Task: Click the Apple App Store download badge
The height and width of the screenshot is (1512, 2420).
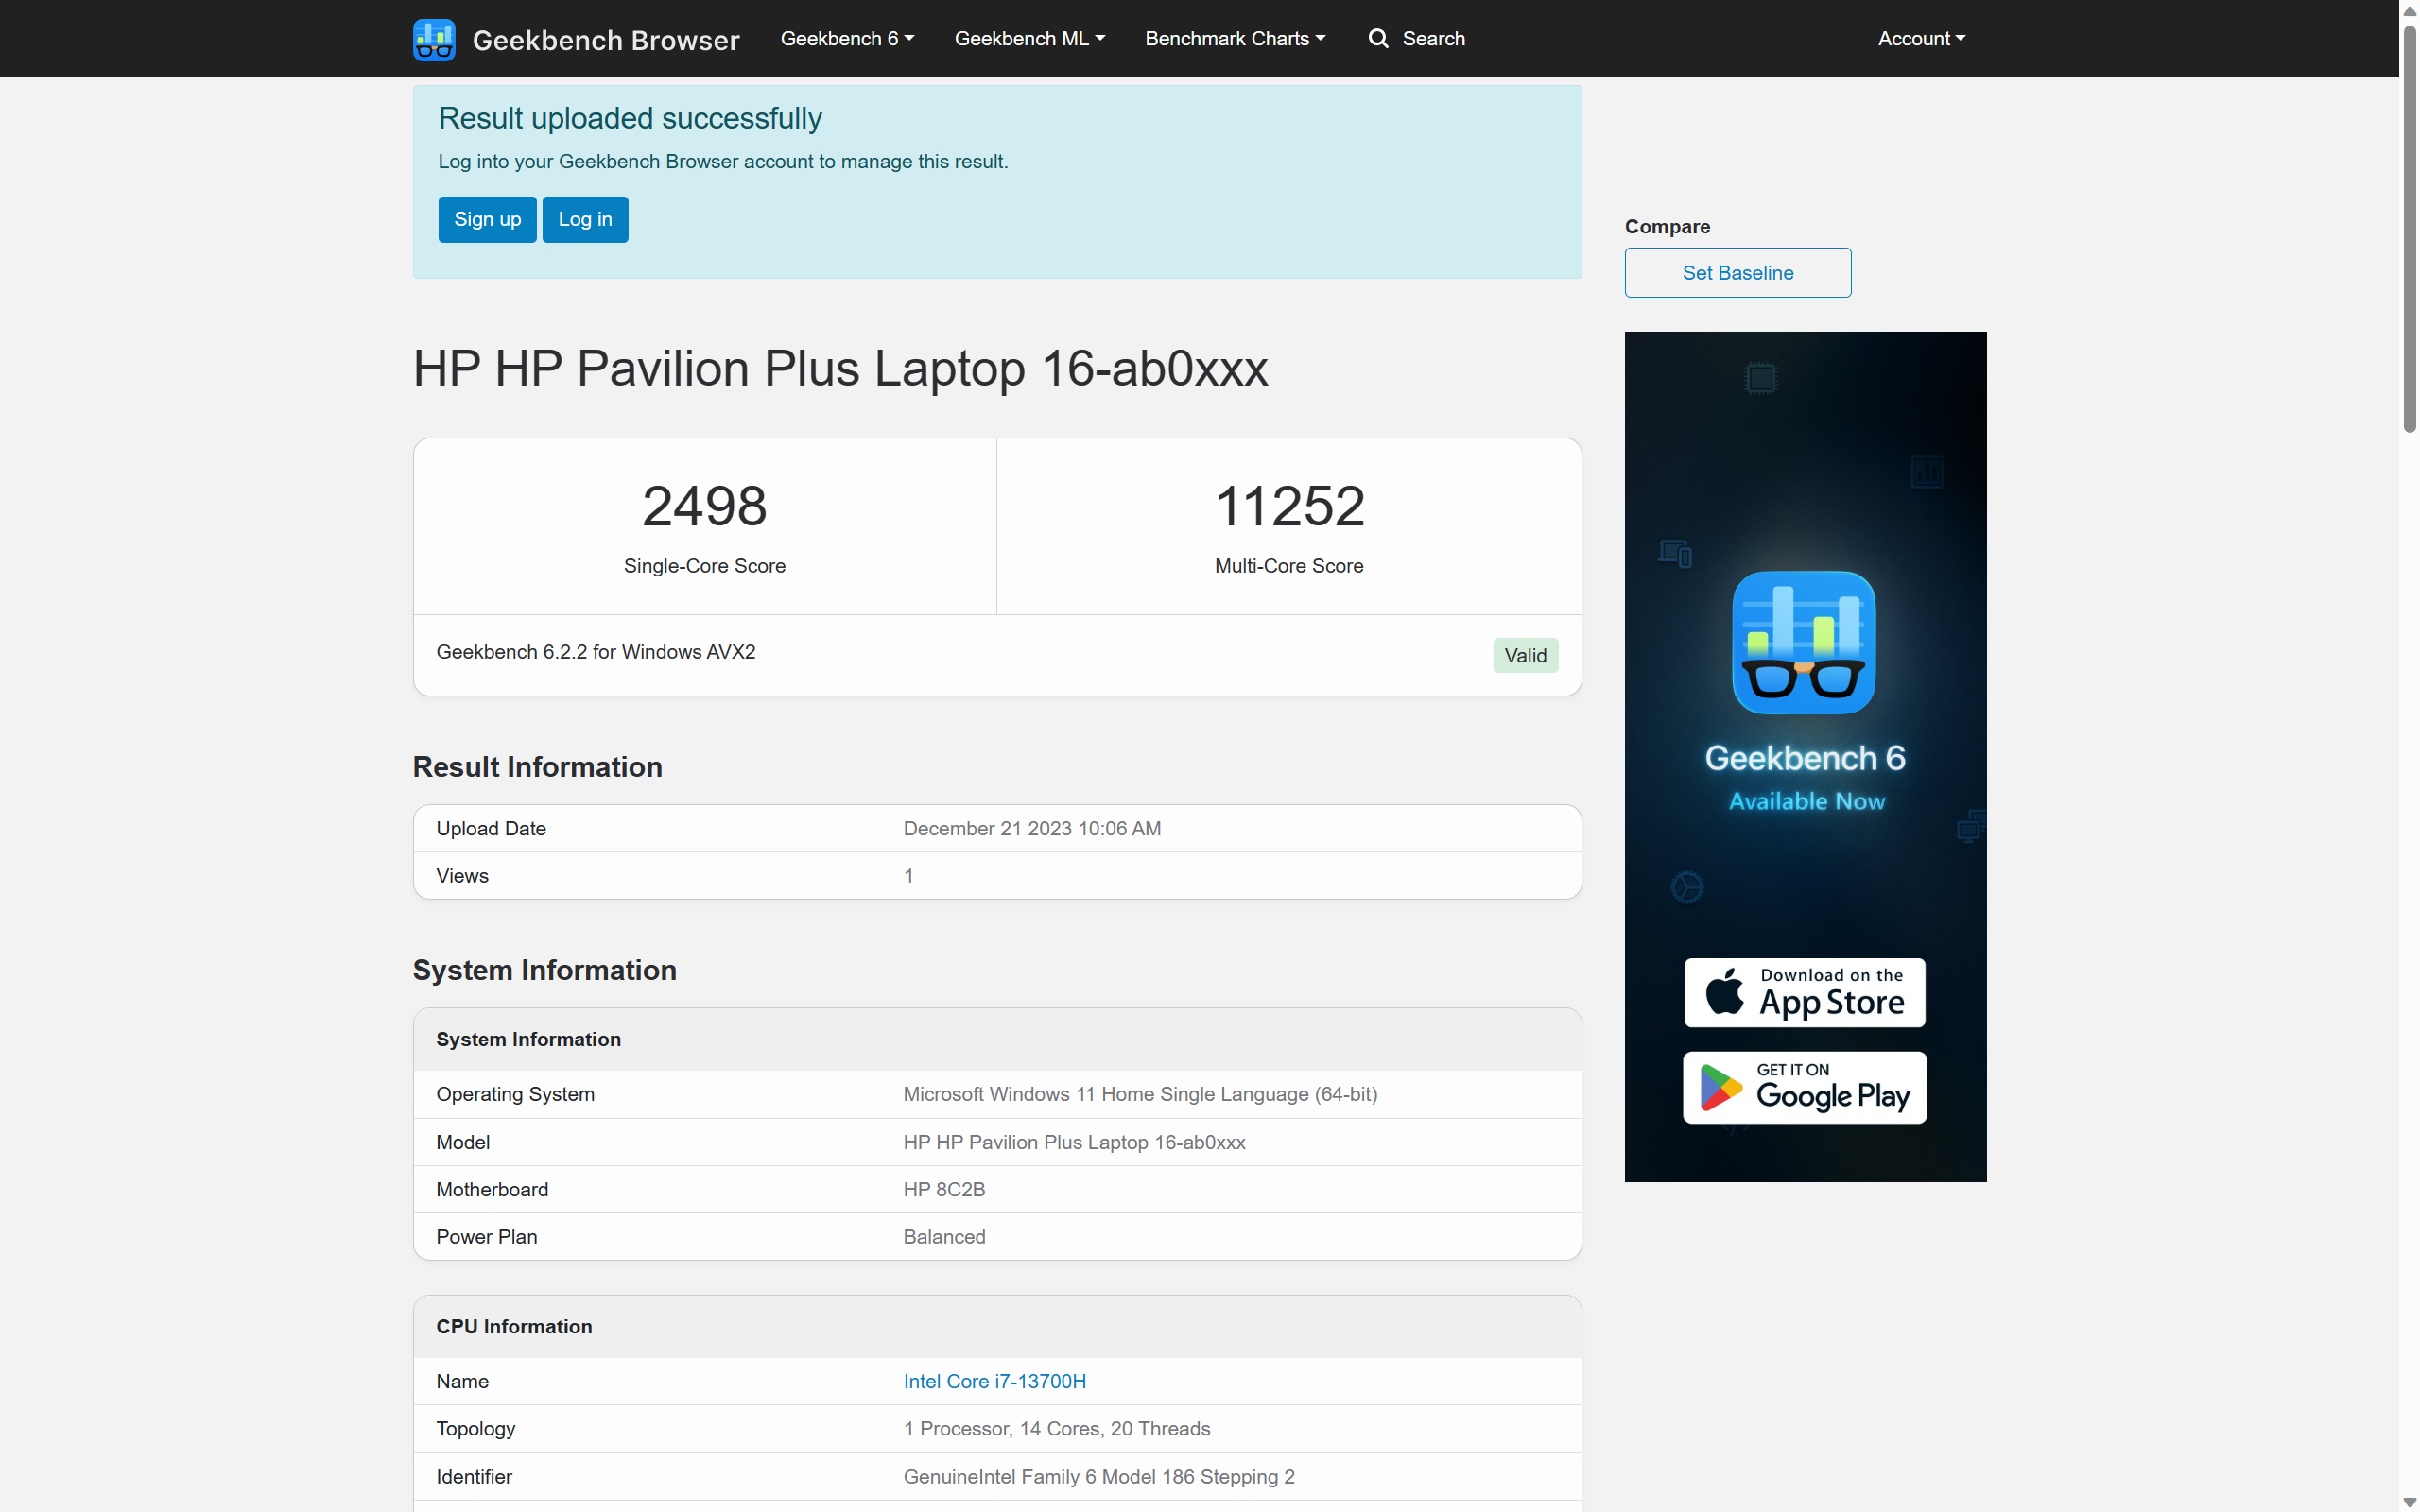Action: (1804, 992)
